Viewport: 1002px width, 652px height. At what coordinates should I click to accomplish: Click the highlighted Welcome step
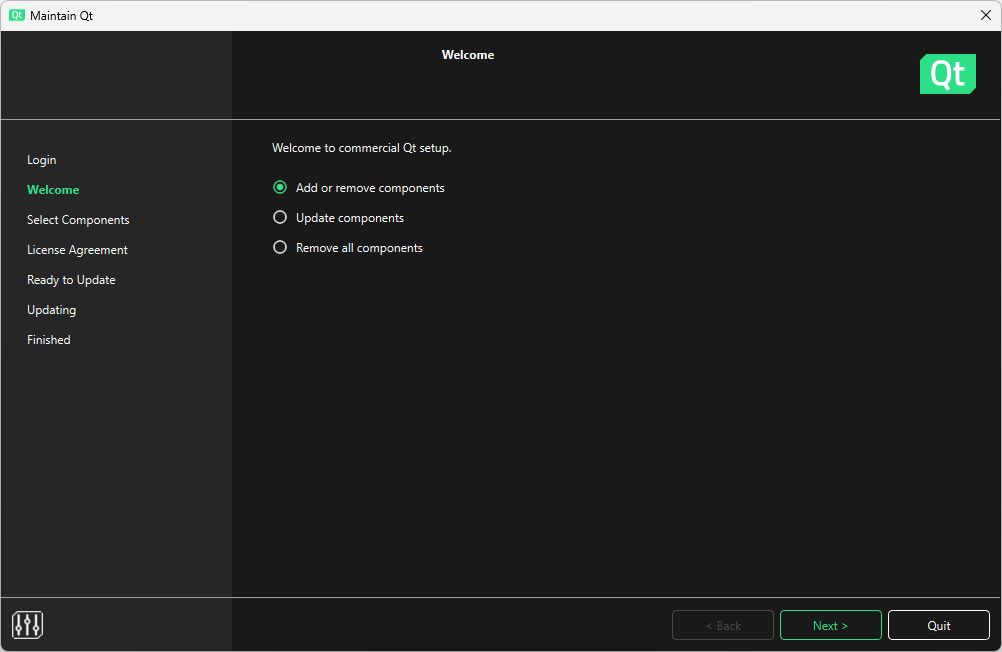53,189
